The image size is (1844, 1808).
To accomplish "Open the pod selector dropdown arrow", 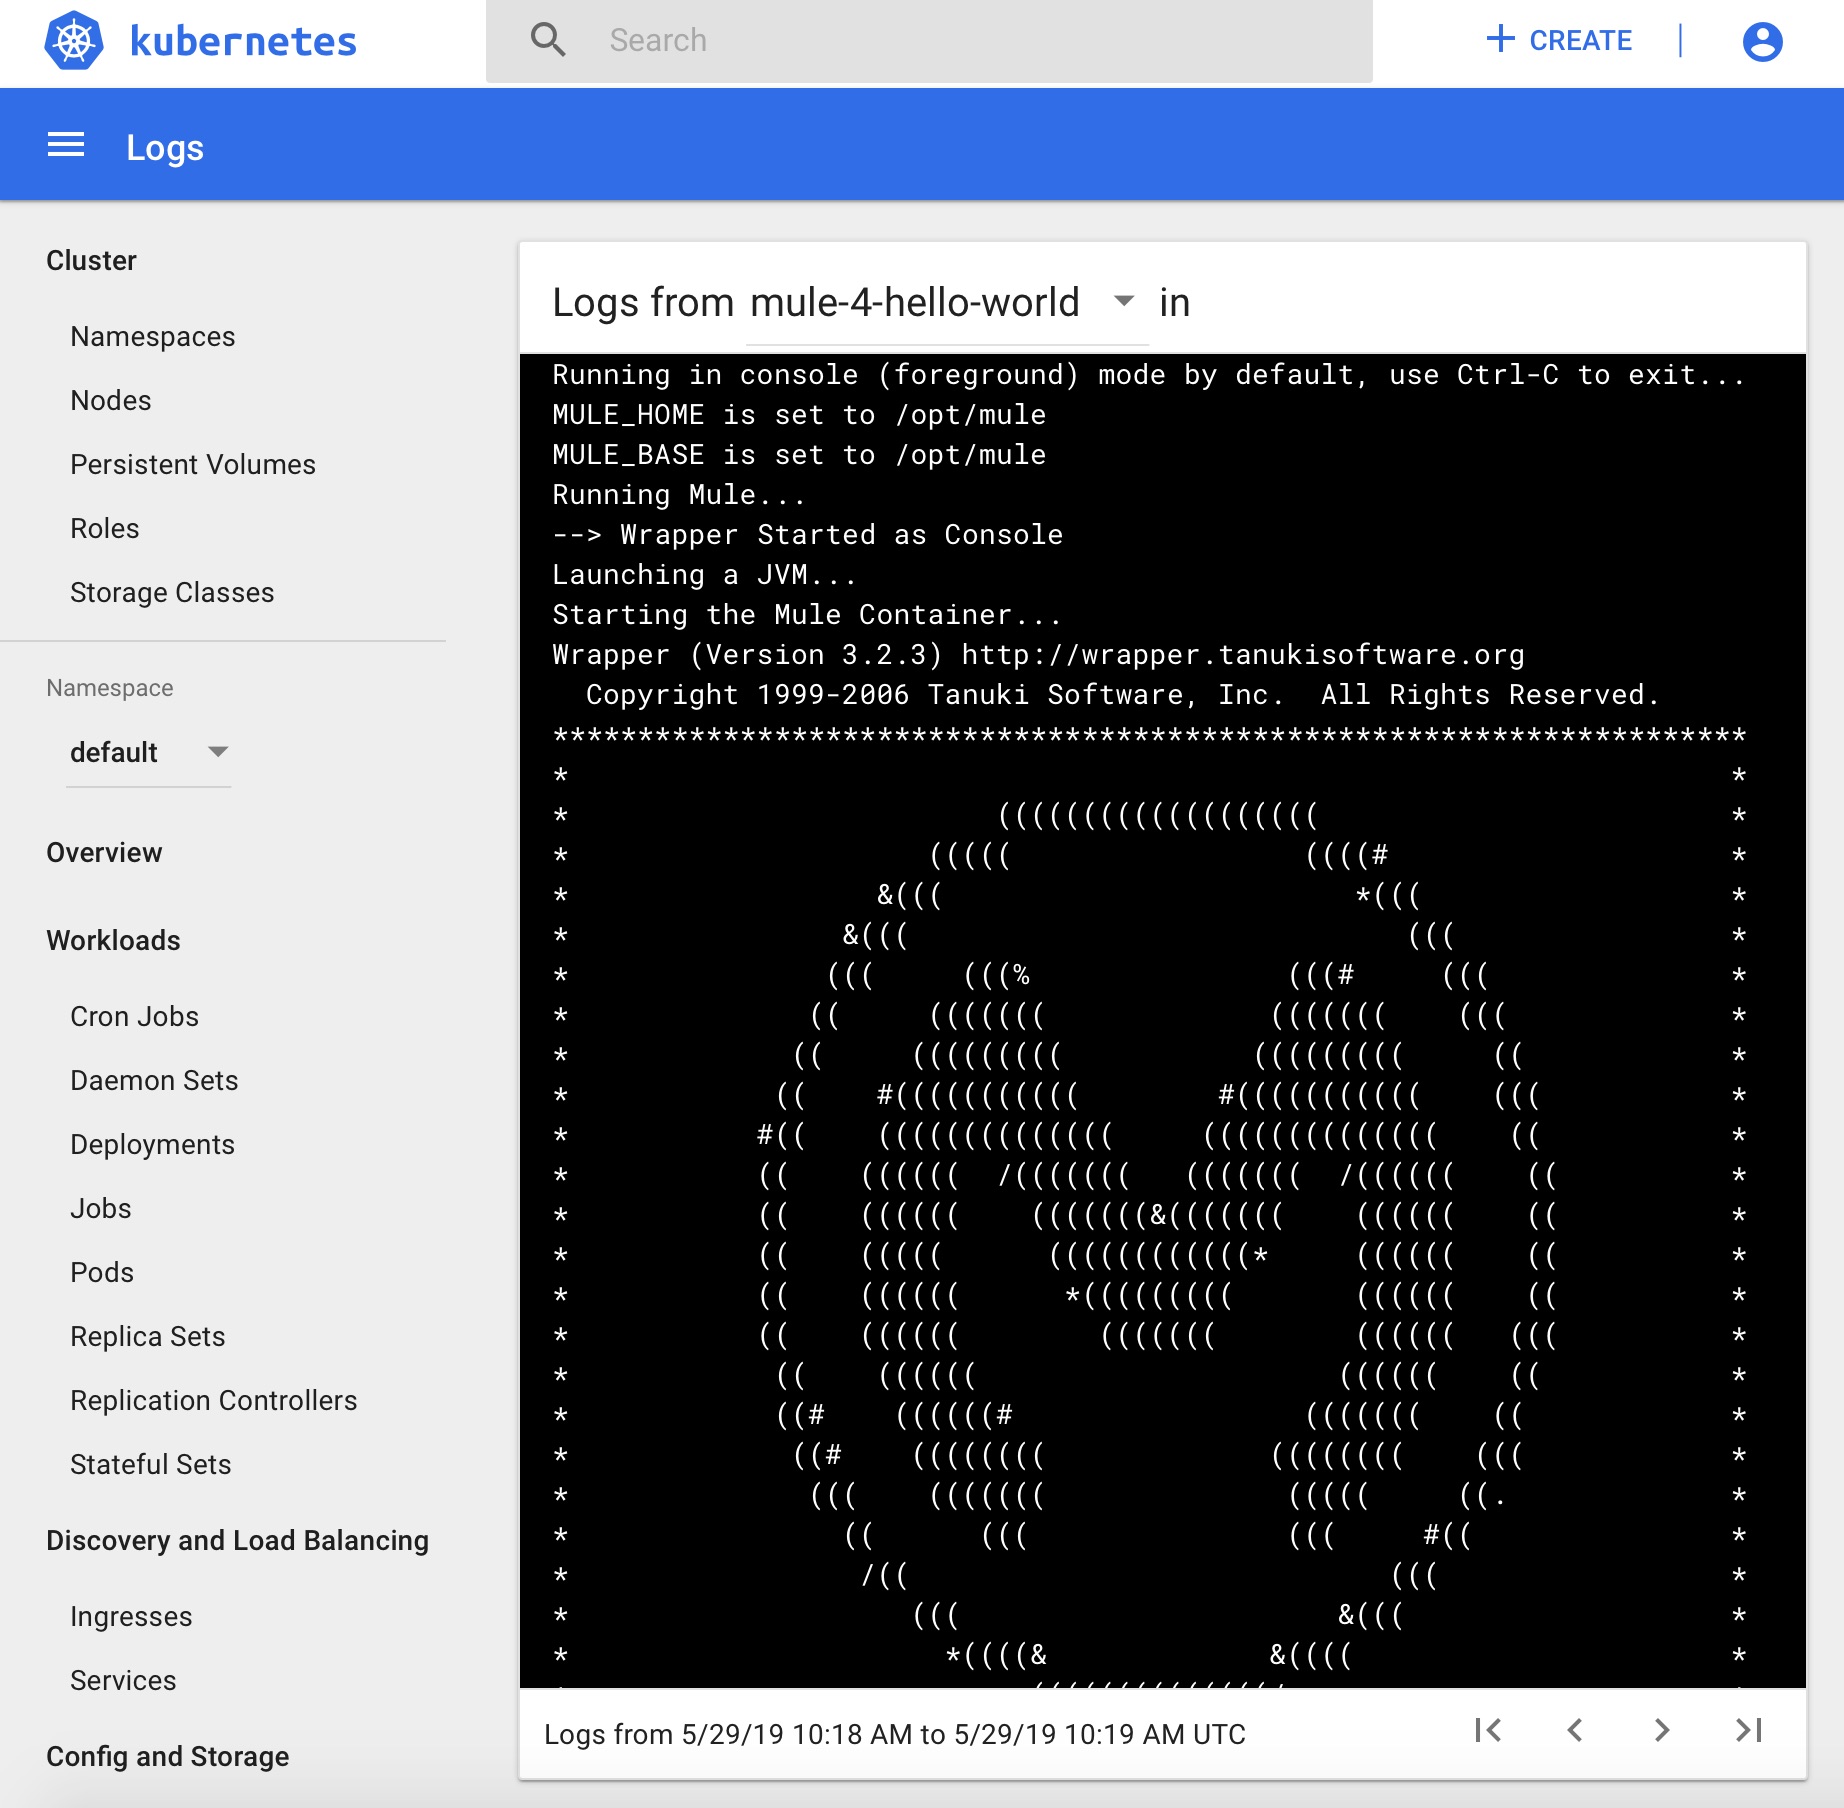I will coord(1124,301).
